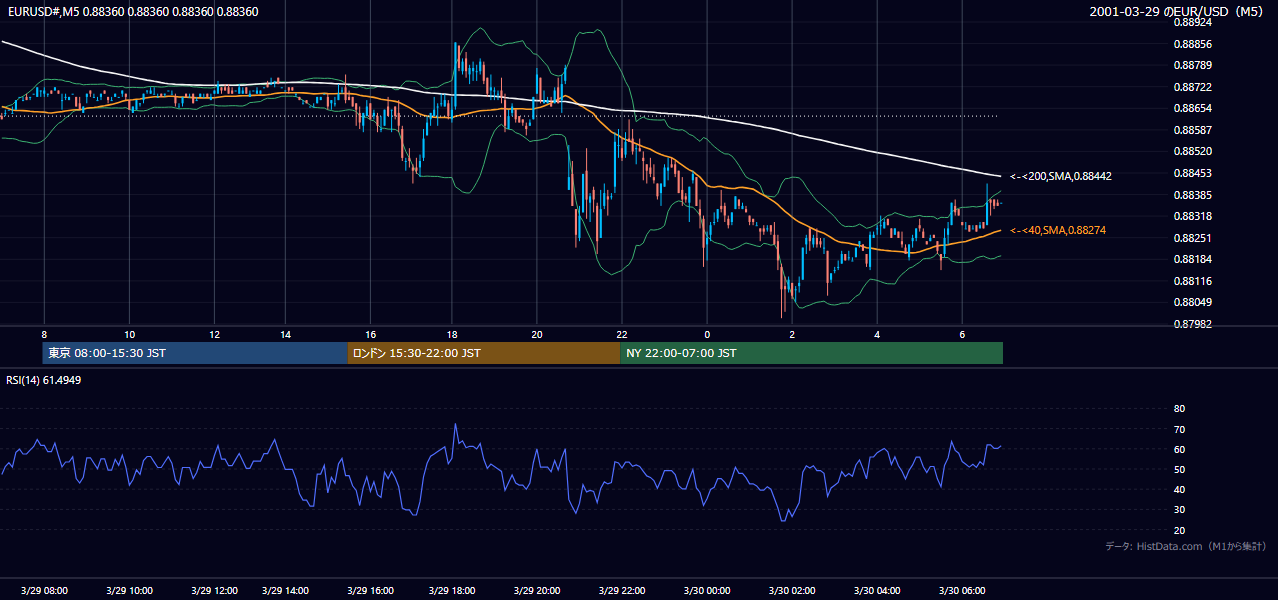
Task: Click the HistData.com data source credit
Action: [x=1186, y=546]
